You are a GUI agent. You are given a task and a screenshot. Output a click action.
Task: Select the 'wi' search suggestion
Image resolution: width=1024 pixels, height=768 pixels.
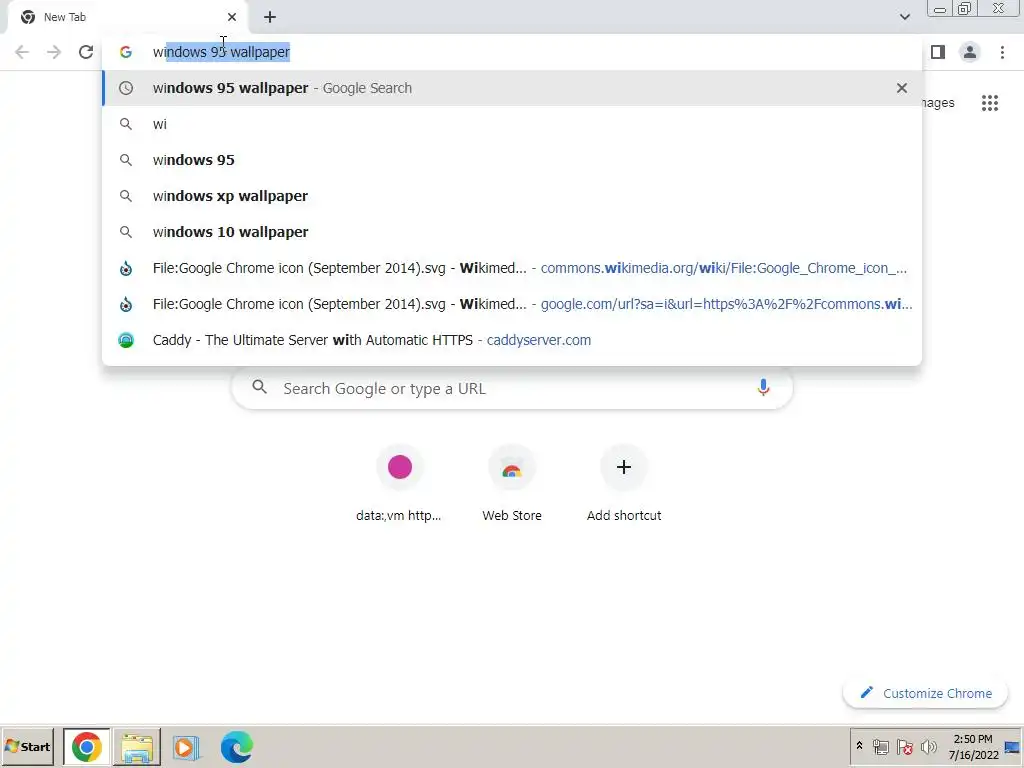[512, 124]
